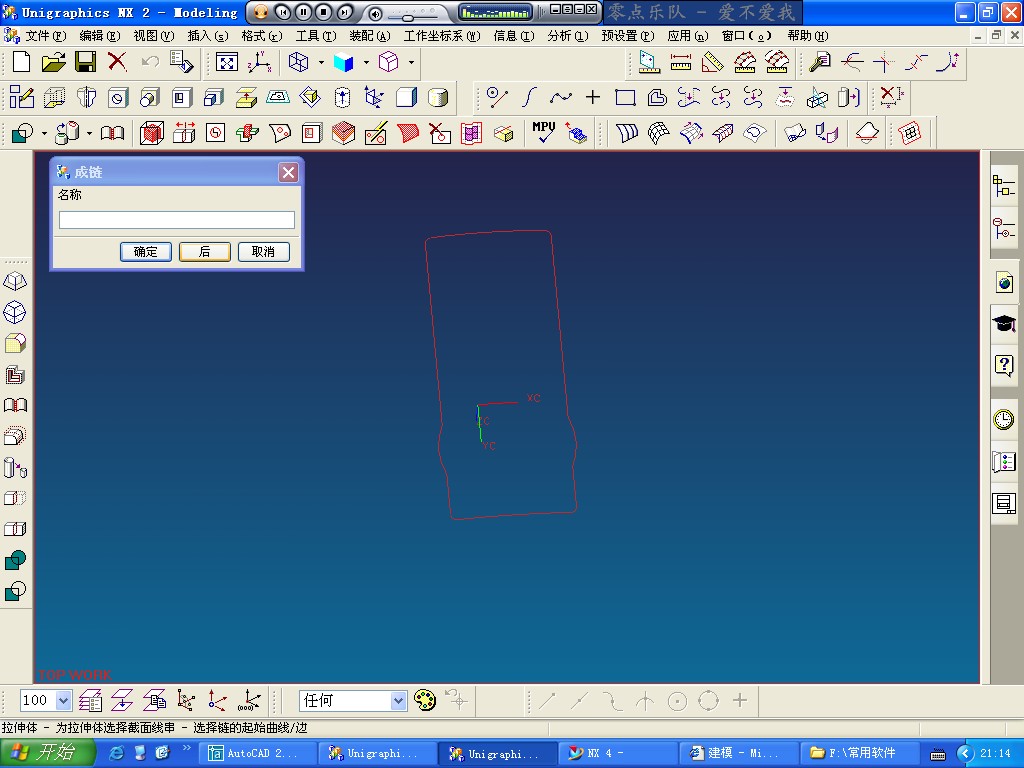Open F:\常用软件 folder from taskbar

tap(859, 754)
